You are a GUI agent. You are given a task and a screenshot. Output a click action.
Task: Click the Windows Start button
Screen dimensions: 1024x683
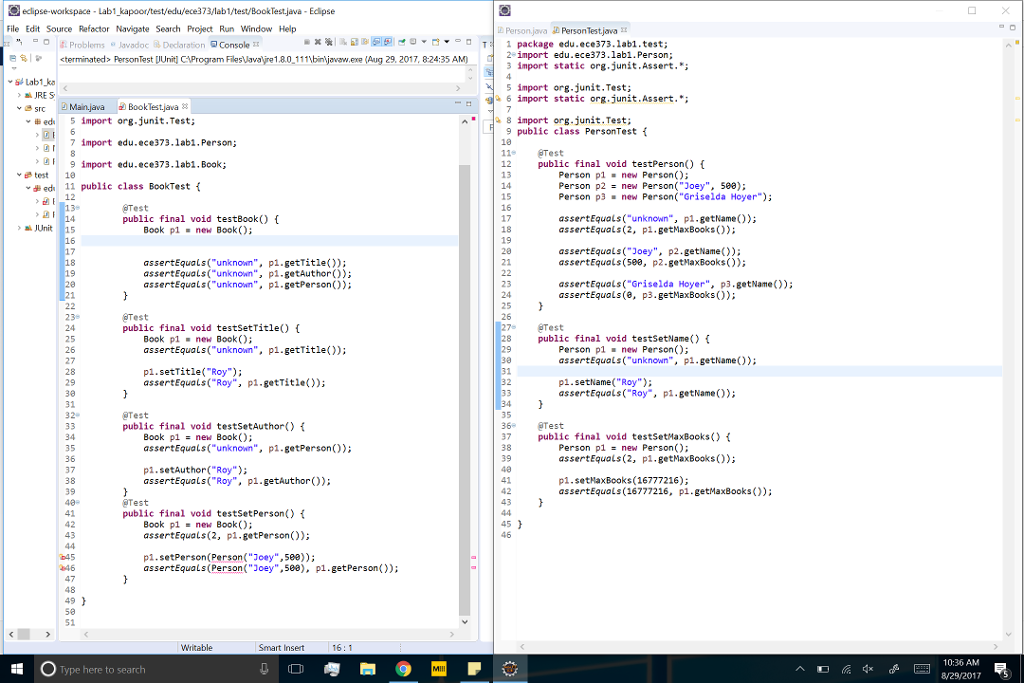[15, 669]
